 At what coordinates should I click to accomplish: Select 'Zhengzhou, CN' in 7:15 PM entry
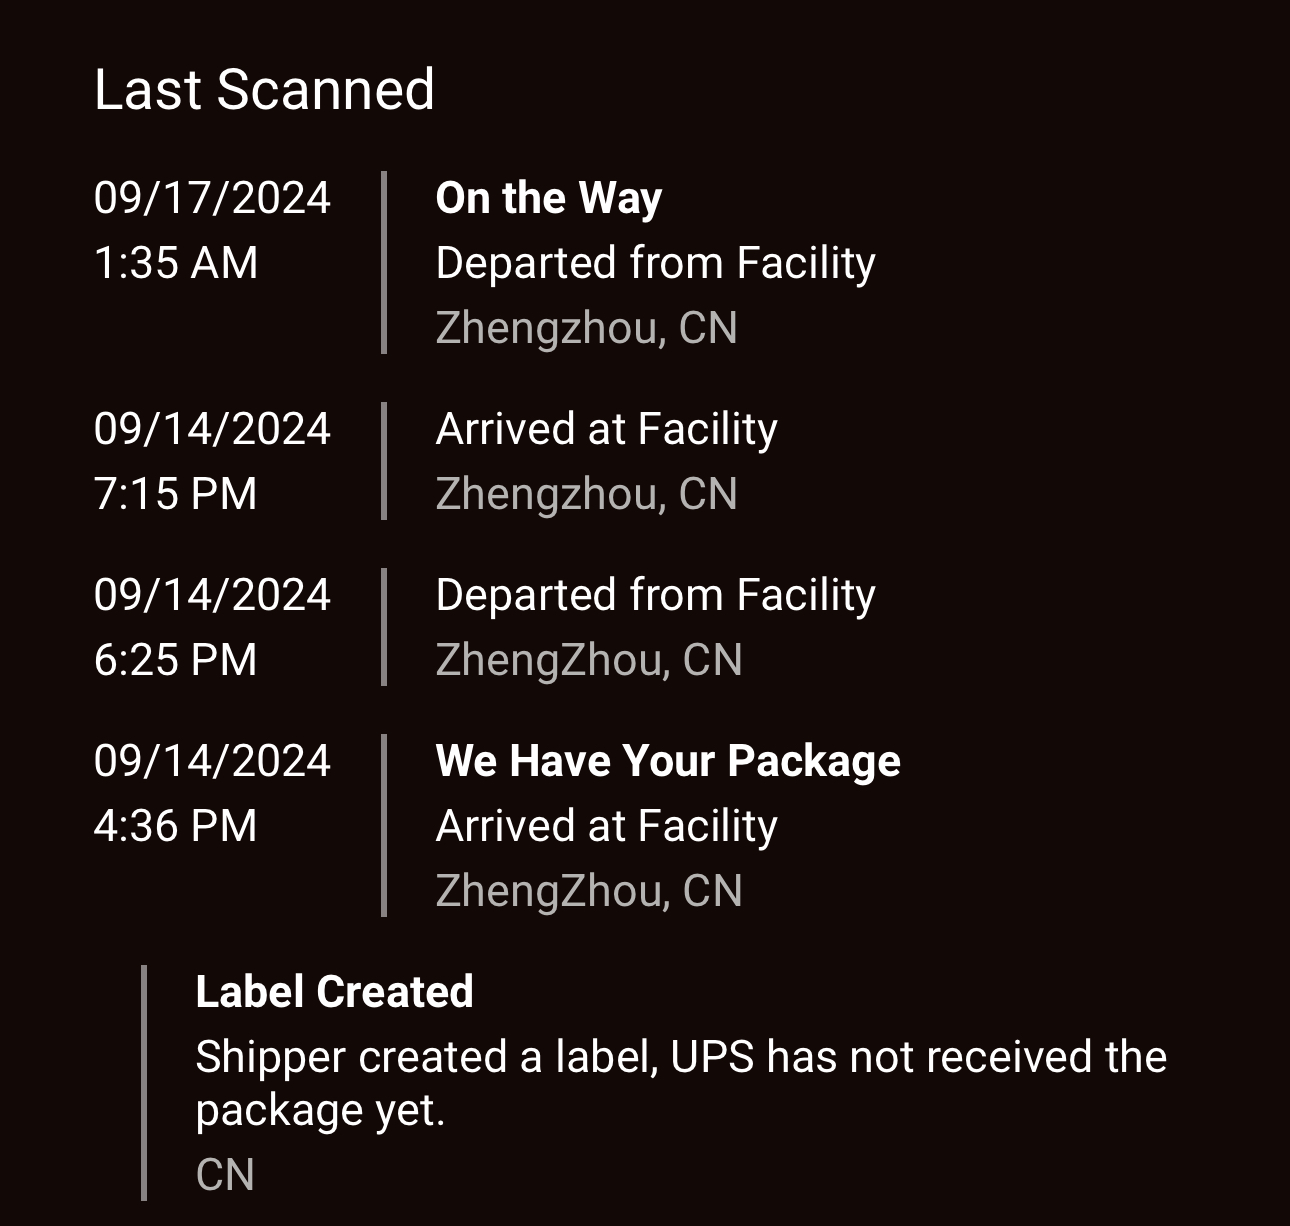(587, 494)
